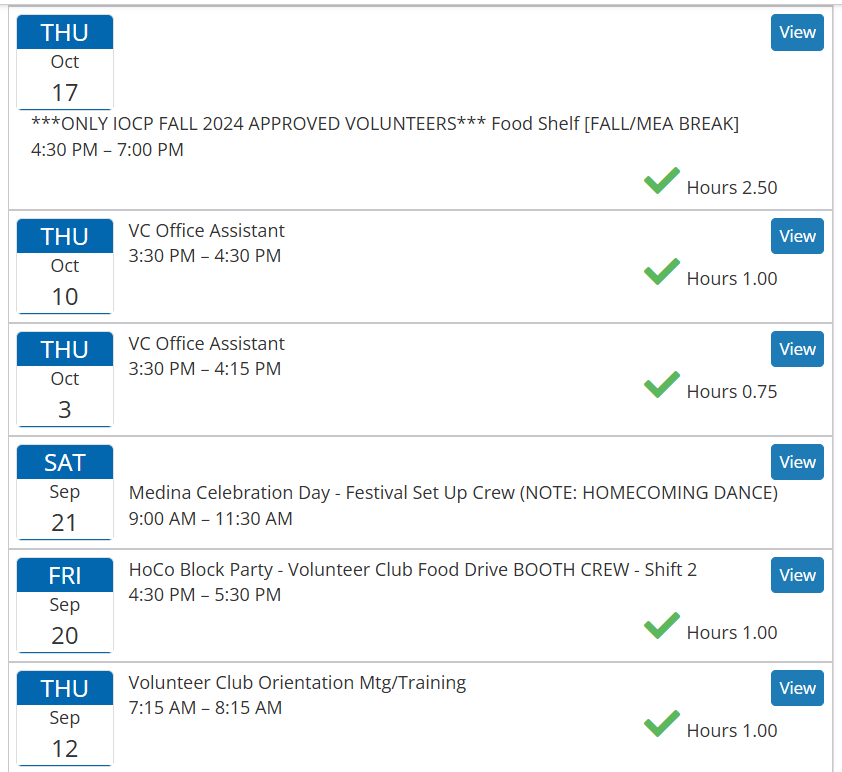
Task: Click the THU Oct 10 calendar date badge
Action: (65, 266)
